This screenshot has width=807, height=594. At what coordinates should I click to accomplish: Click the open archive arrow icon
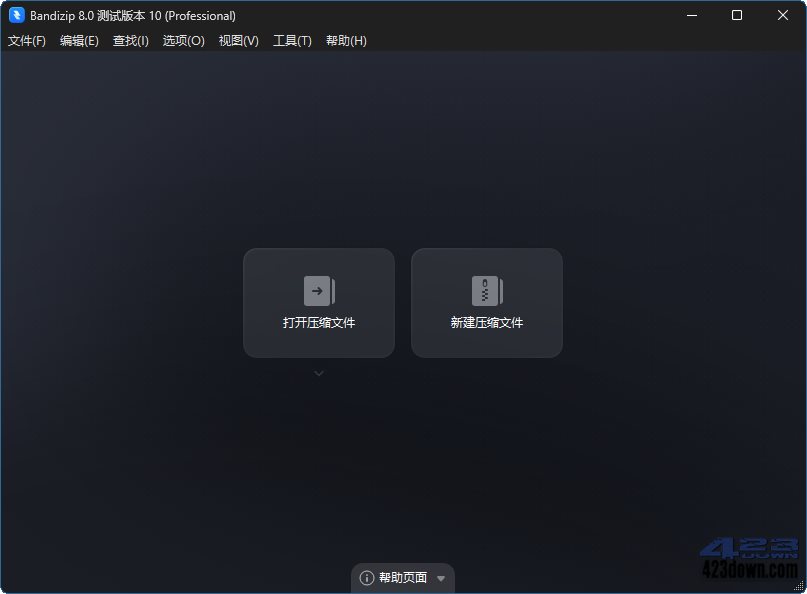point(318,291)
